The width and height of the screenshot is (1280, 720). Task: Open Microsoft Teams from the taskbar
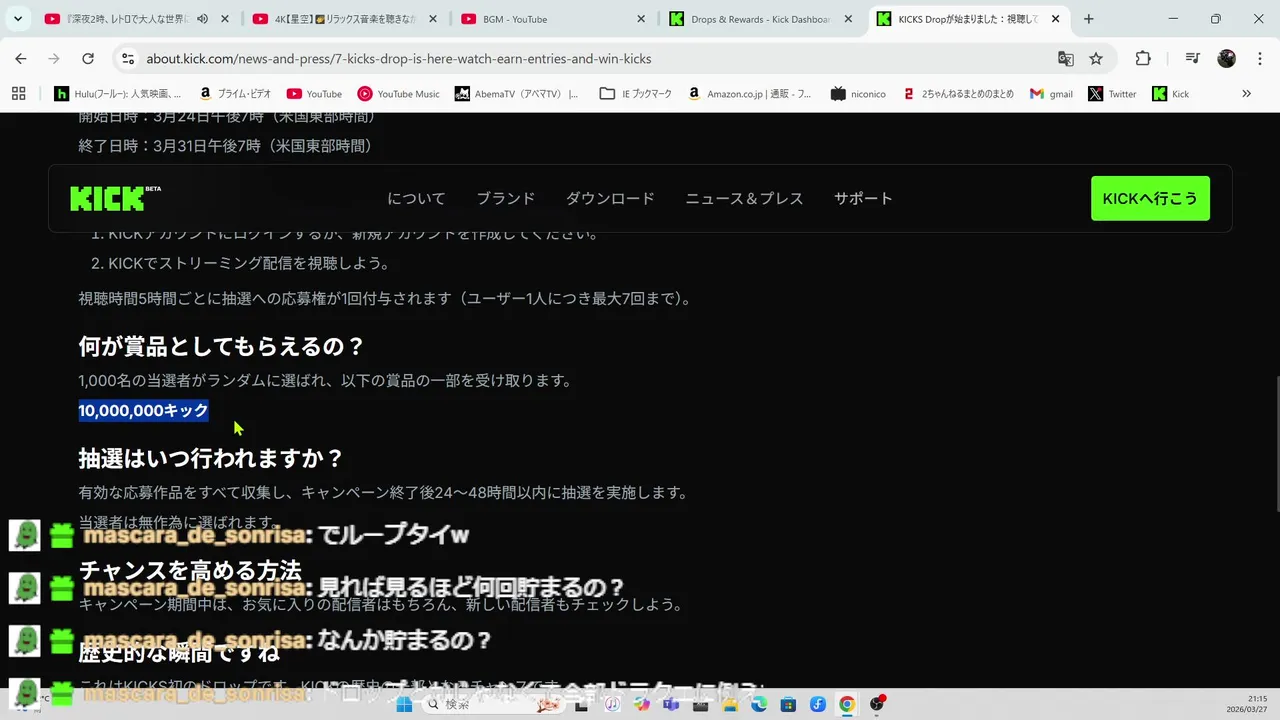[x=670, y=704]
